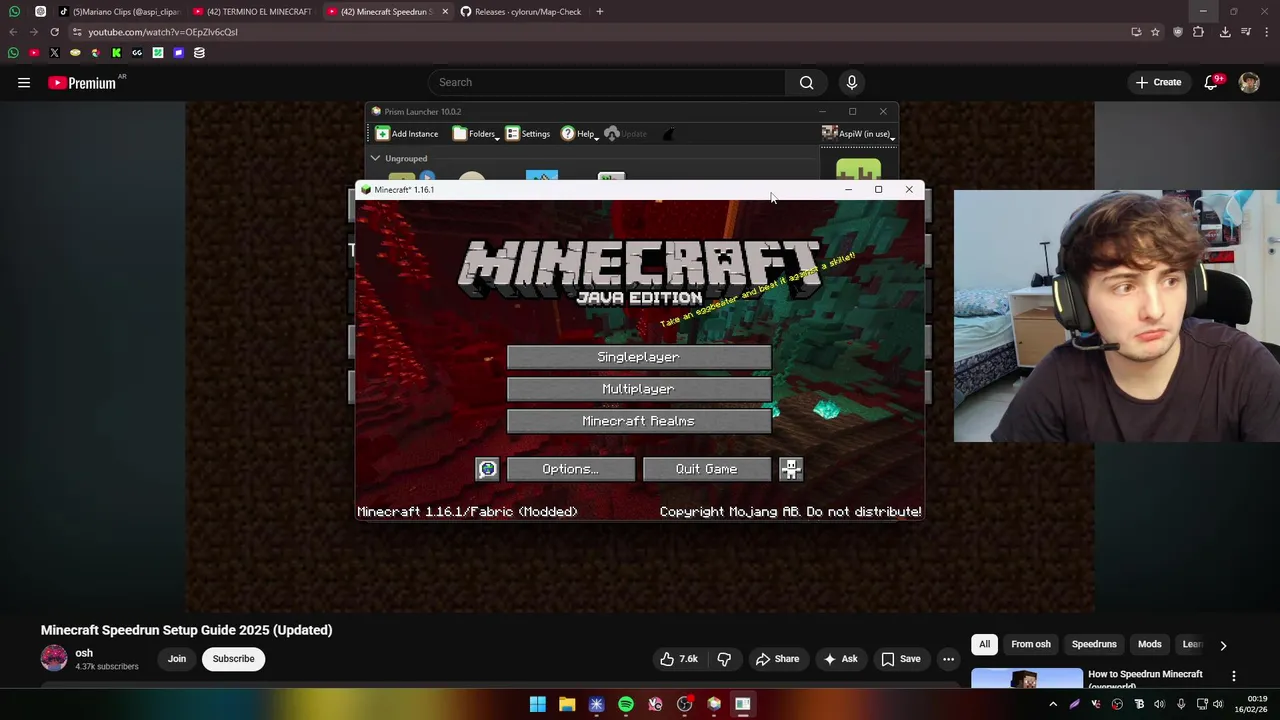Switch to Releases cylorun/Map-Check tab
This screenshot has height=720, width=1280.
pos(520,12)
